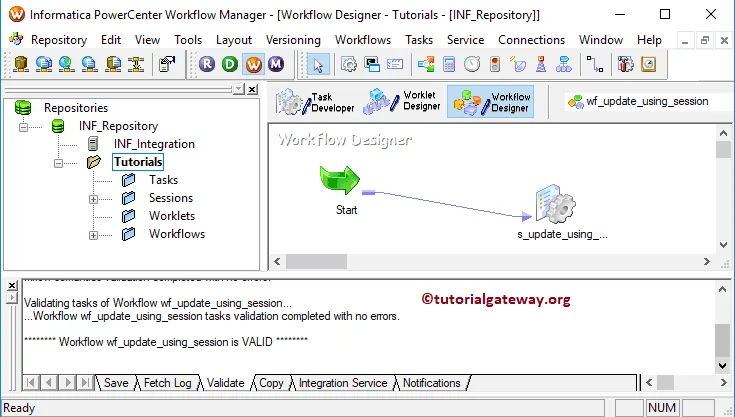
Task: Create an Assignment task with the calculator icon
Action: pyautogui.click(x=449, y=64)
